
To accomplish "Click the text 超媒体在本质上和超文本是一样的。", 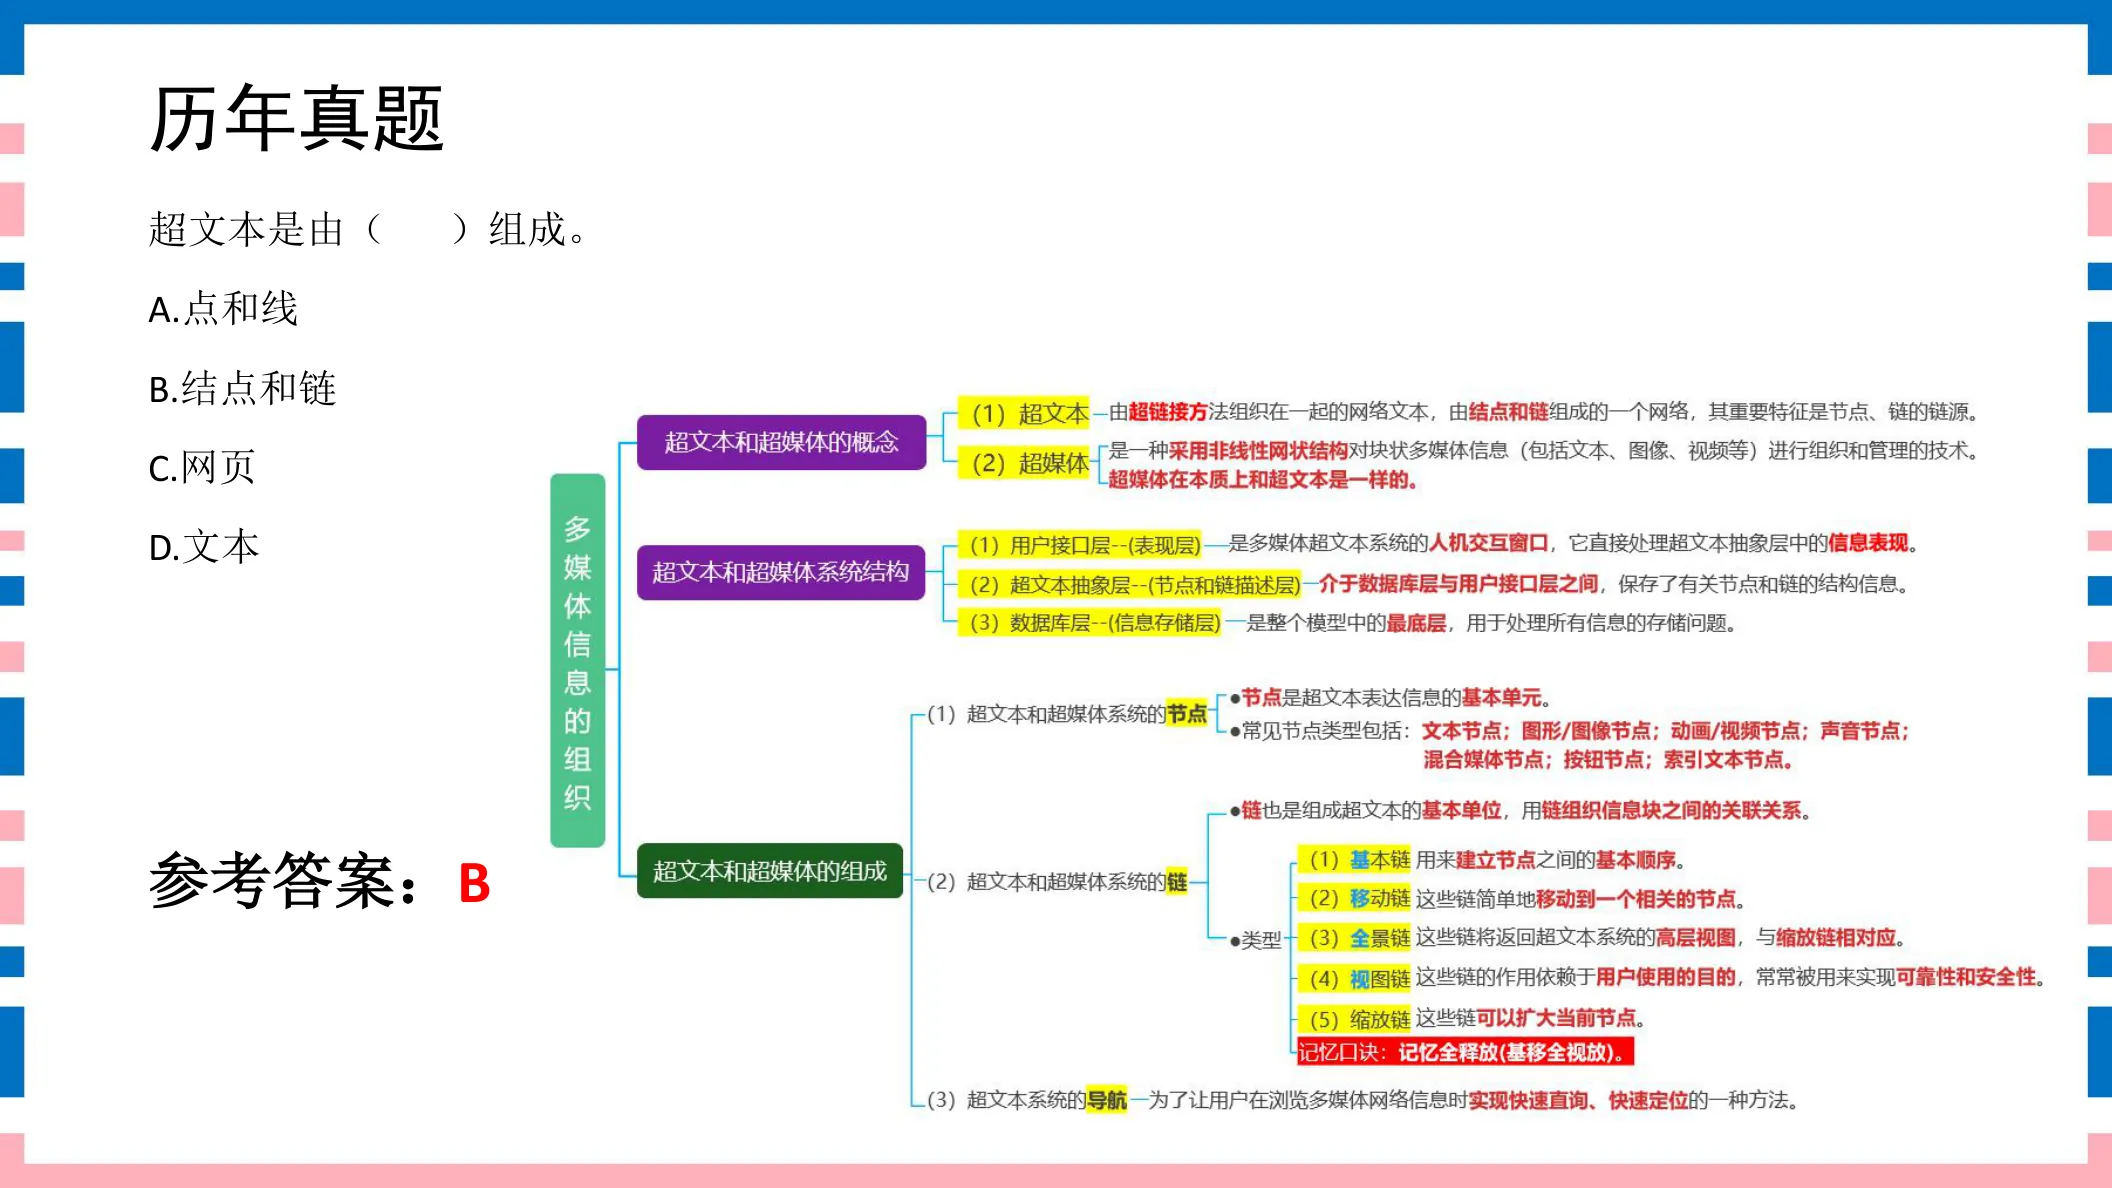I will pos(1263,480).
